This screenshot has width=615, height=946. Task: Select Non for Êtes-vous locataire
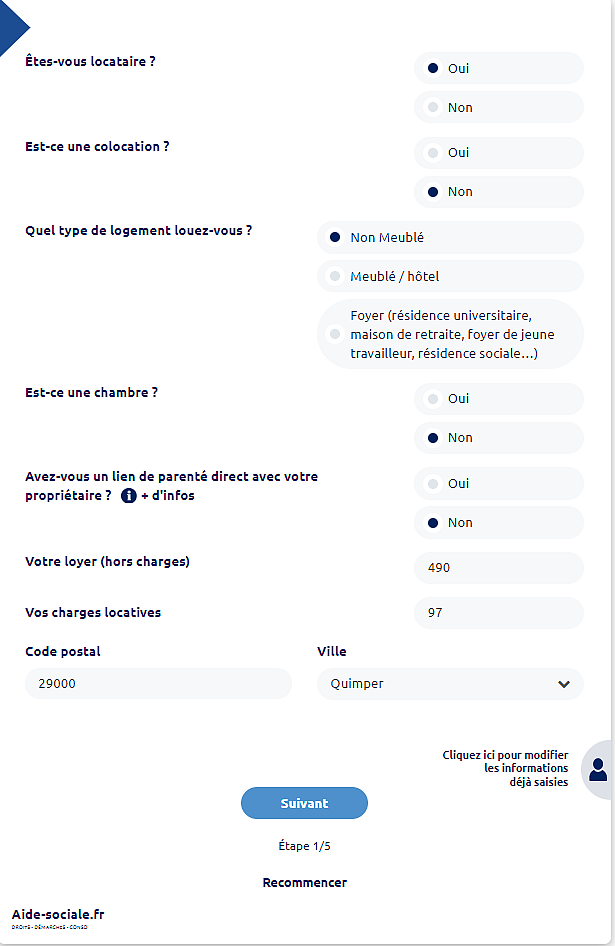(x=498, y=107)
